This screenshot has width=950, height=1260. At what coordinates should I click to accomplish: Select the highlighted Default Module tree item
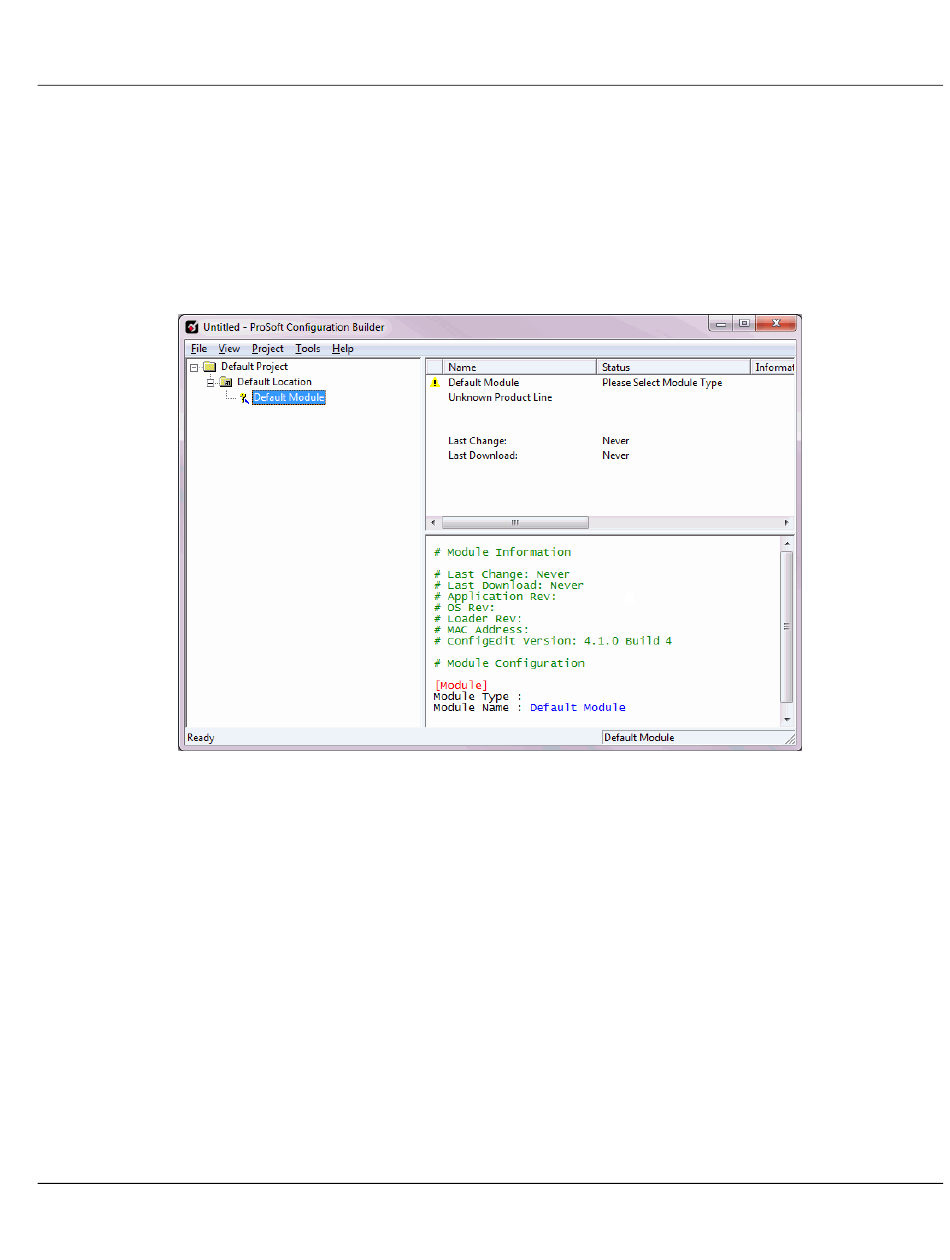(289, 398)
